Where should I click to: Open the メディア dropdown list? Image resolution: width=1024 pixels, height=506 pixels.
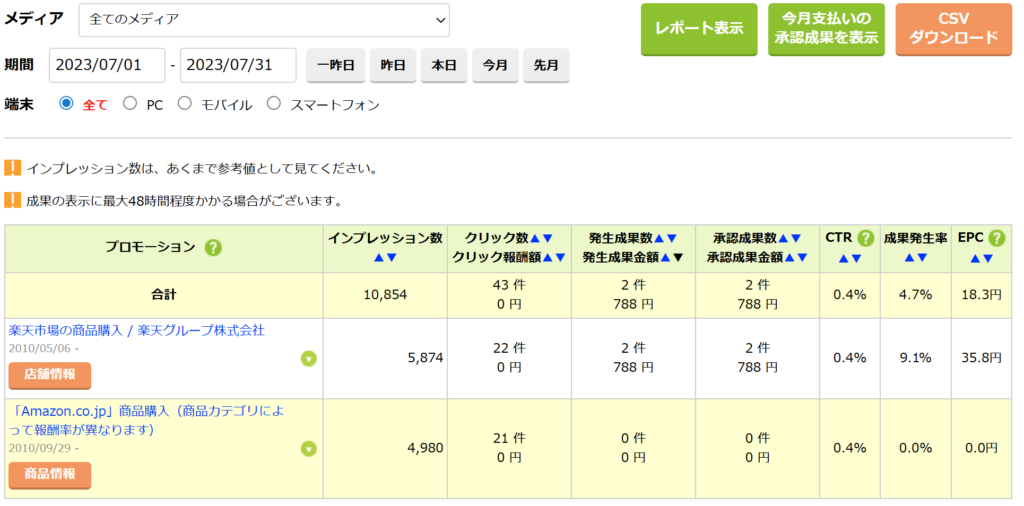point(263,19)
